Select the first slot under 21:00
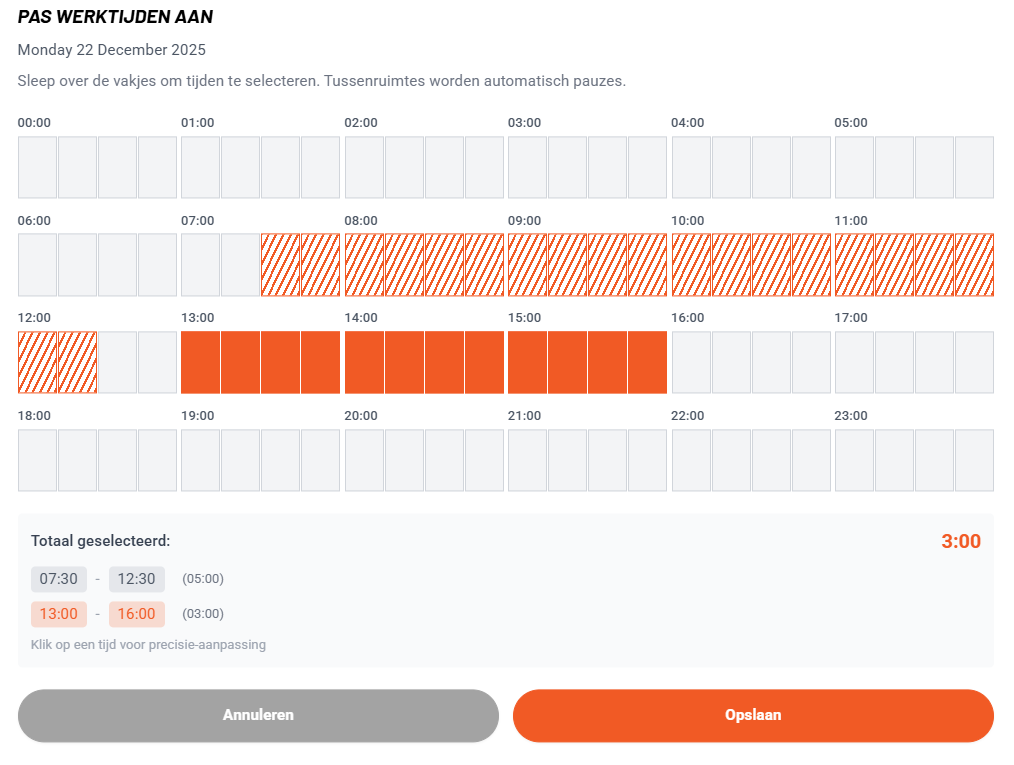Viewport: 1014px width, 765px height. point(527,460)
